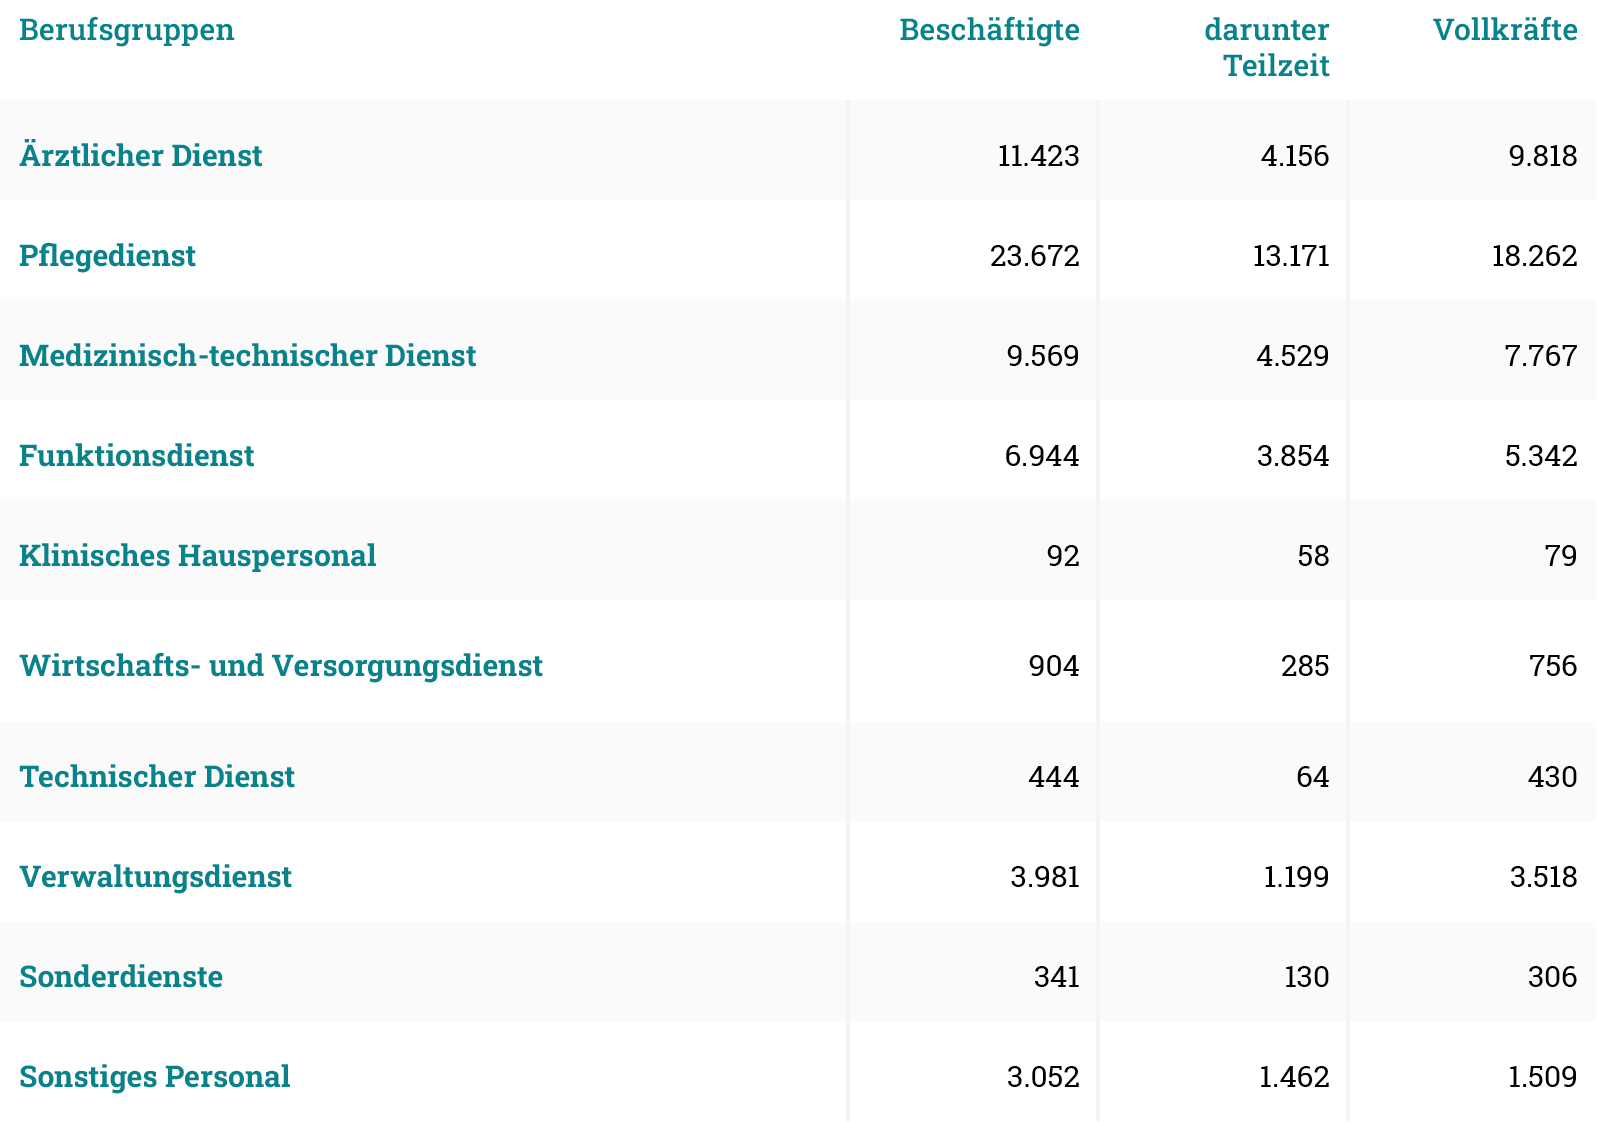Viewport: 1600px width, 1122px height.
Task: Open the Technischer Dienst row label
Action: coord(157,777)
